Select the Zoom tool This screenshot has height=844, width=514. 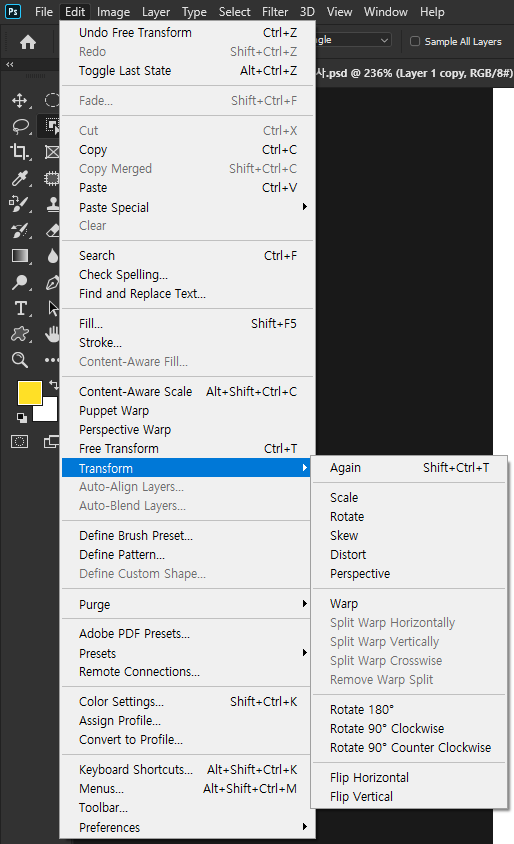(20, 360)
